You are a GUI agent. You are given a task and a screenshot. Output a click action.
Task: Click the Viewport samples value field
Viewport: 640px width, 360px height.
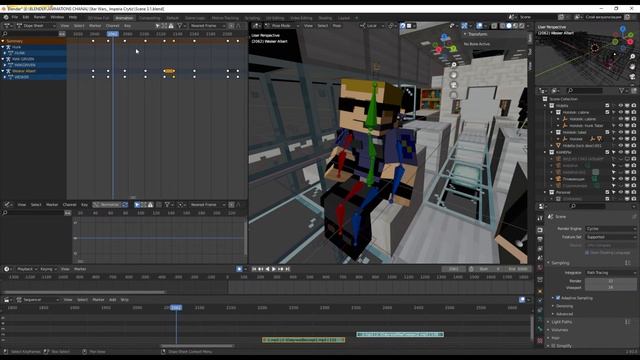point(611,287)
